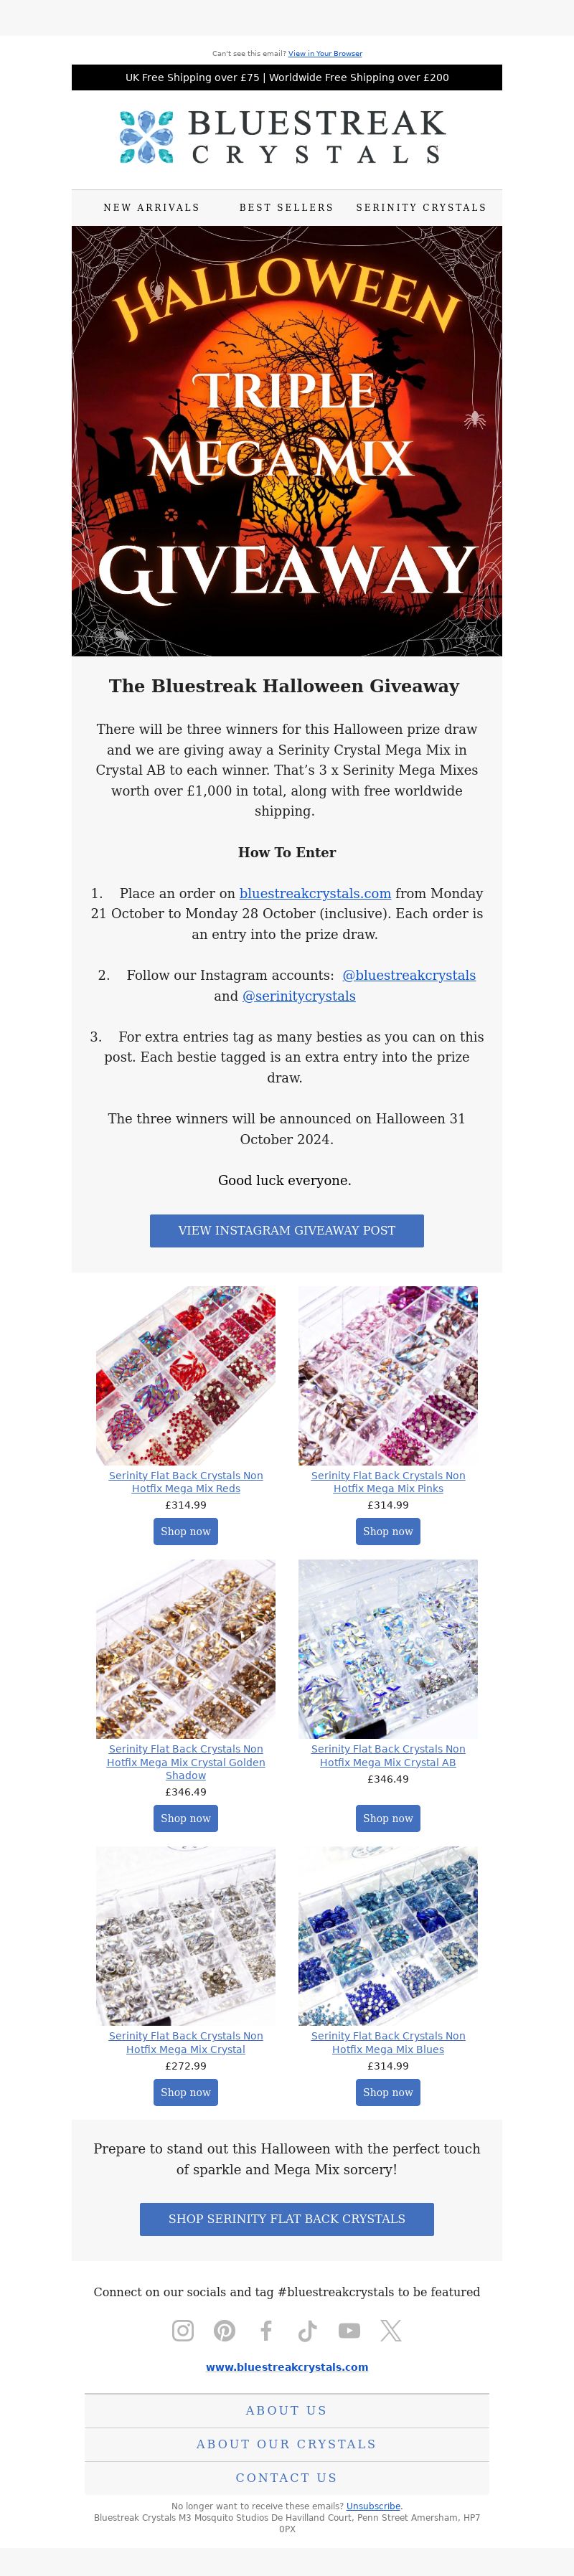Open the Best Sellers menu item
This screenshot has width=574, height=2576.
286,207
